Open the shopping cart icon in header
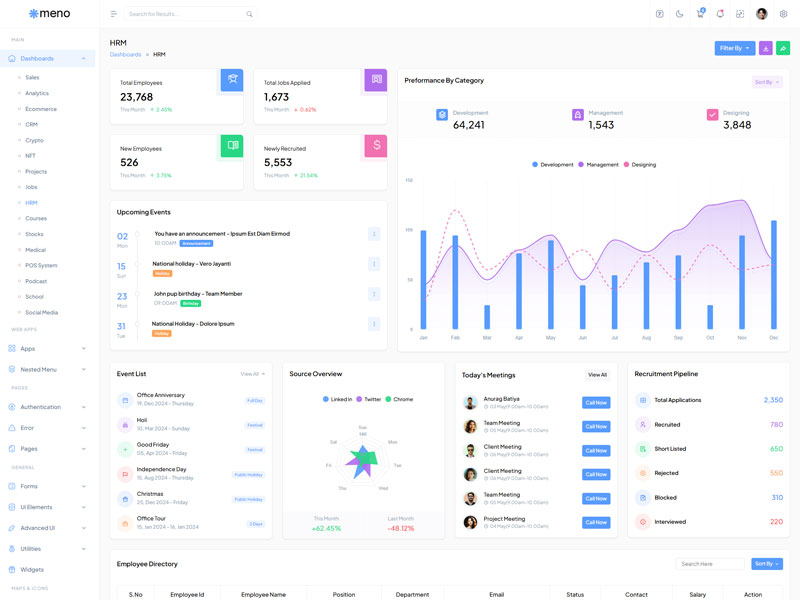This screenshot has height=600, width=800. click(x=700, y=14)
